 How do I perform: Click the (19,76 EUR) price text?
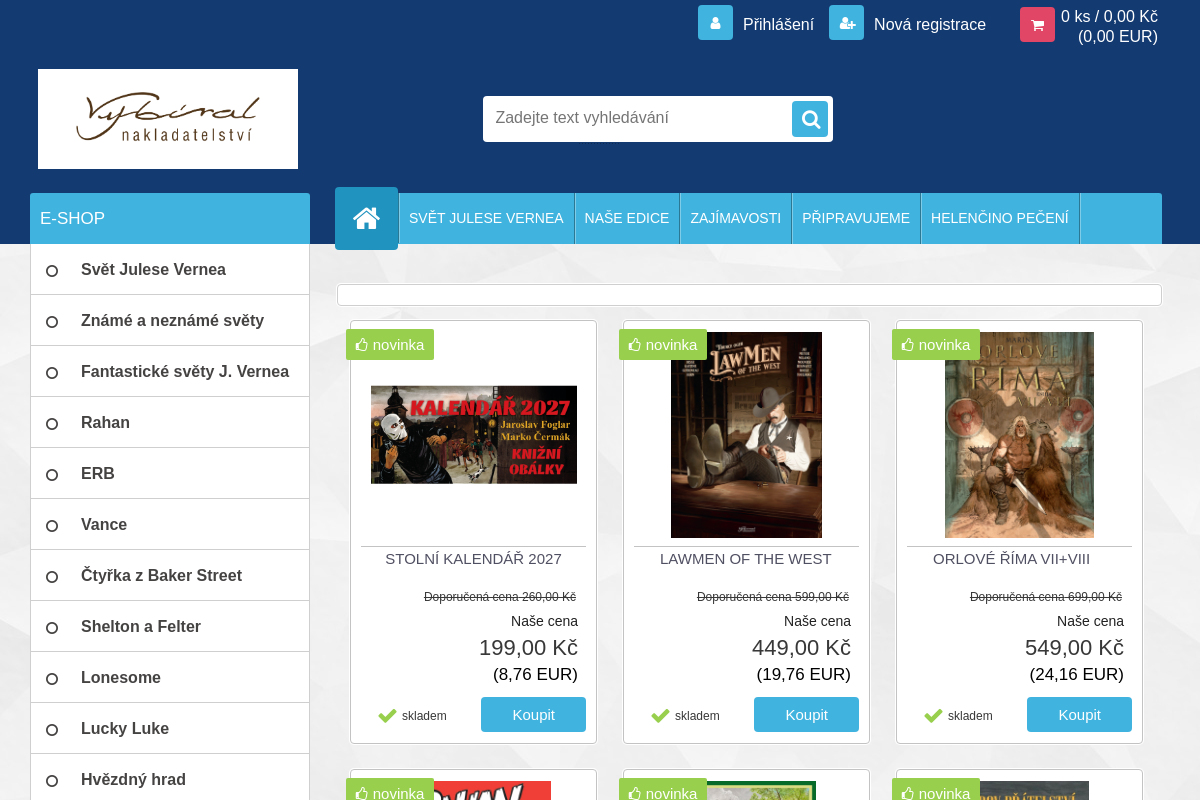(804, 675)
